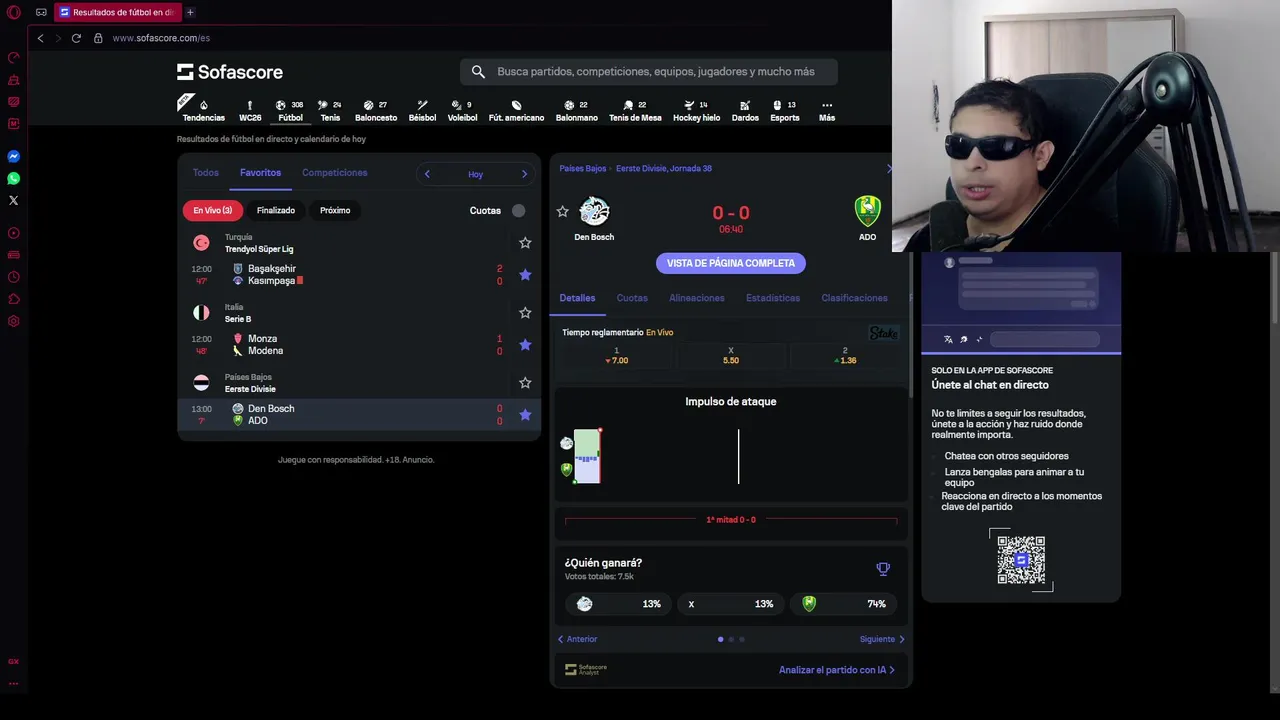Go back to previous page
This screenshot has width=1280, height=720.
pos(40,38)
